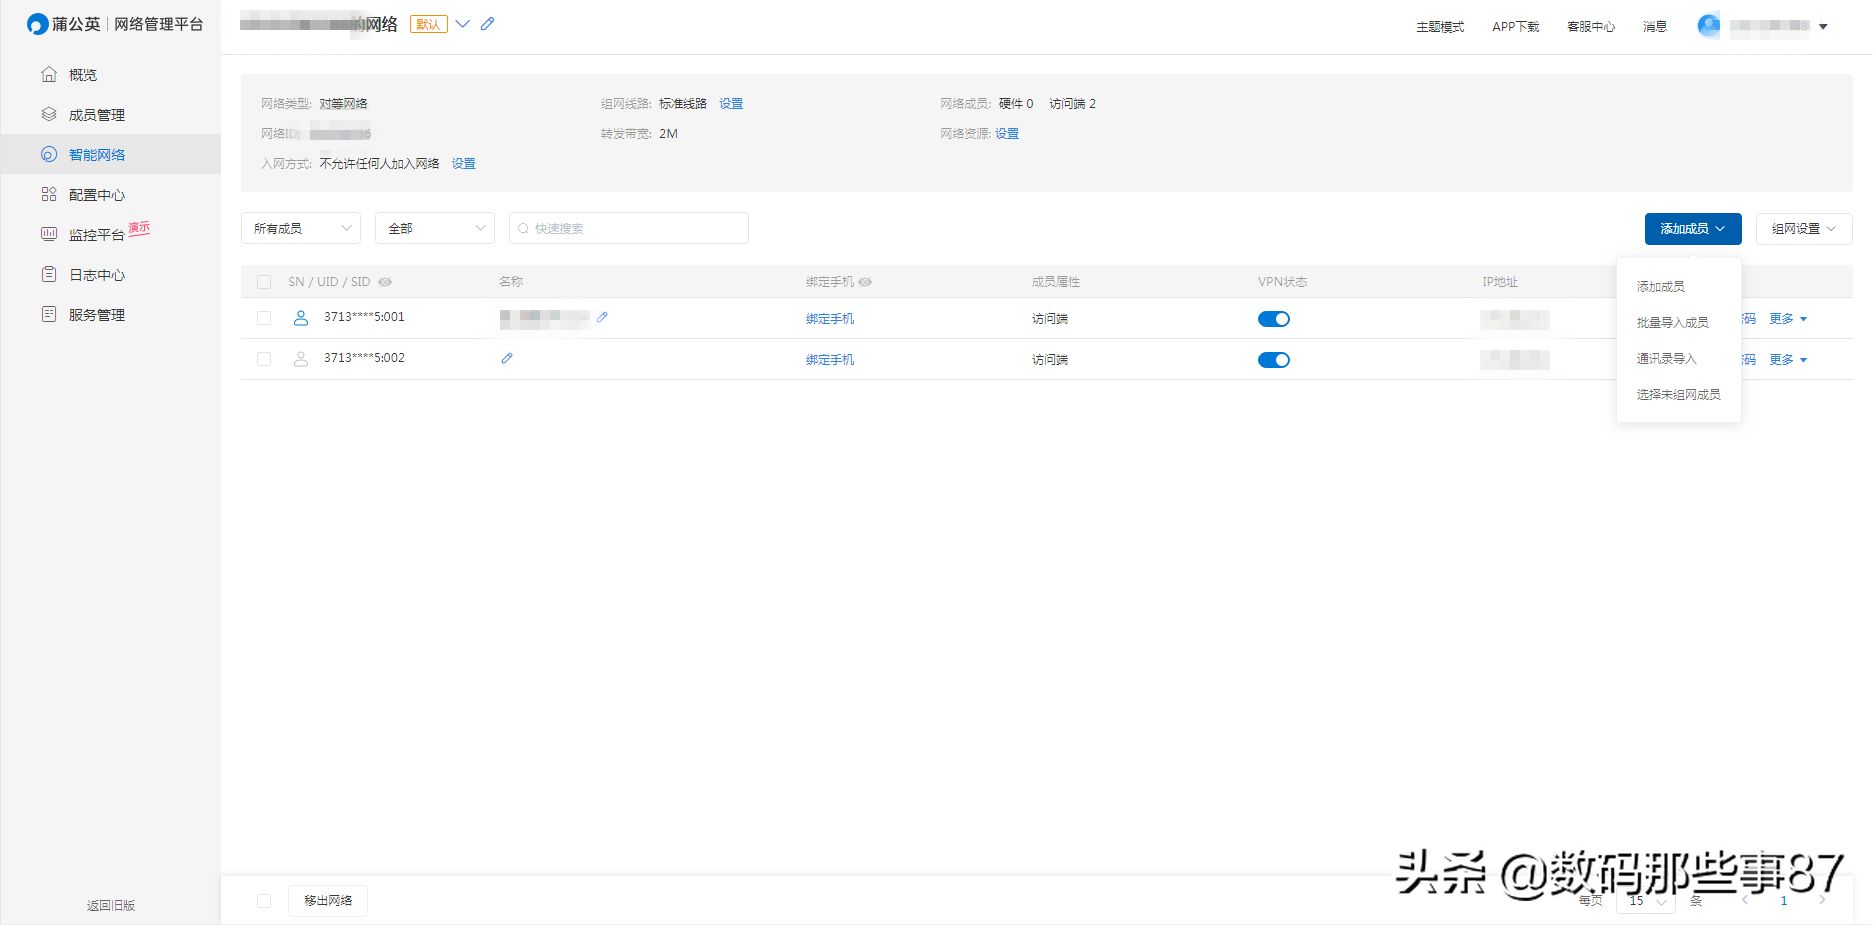This screenshot has width=1873, height=925.
Task: Click the user avatar in top bar
Action: [1708, 26]
